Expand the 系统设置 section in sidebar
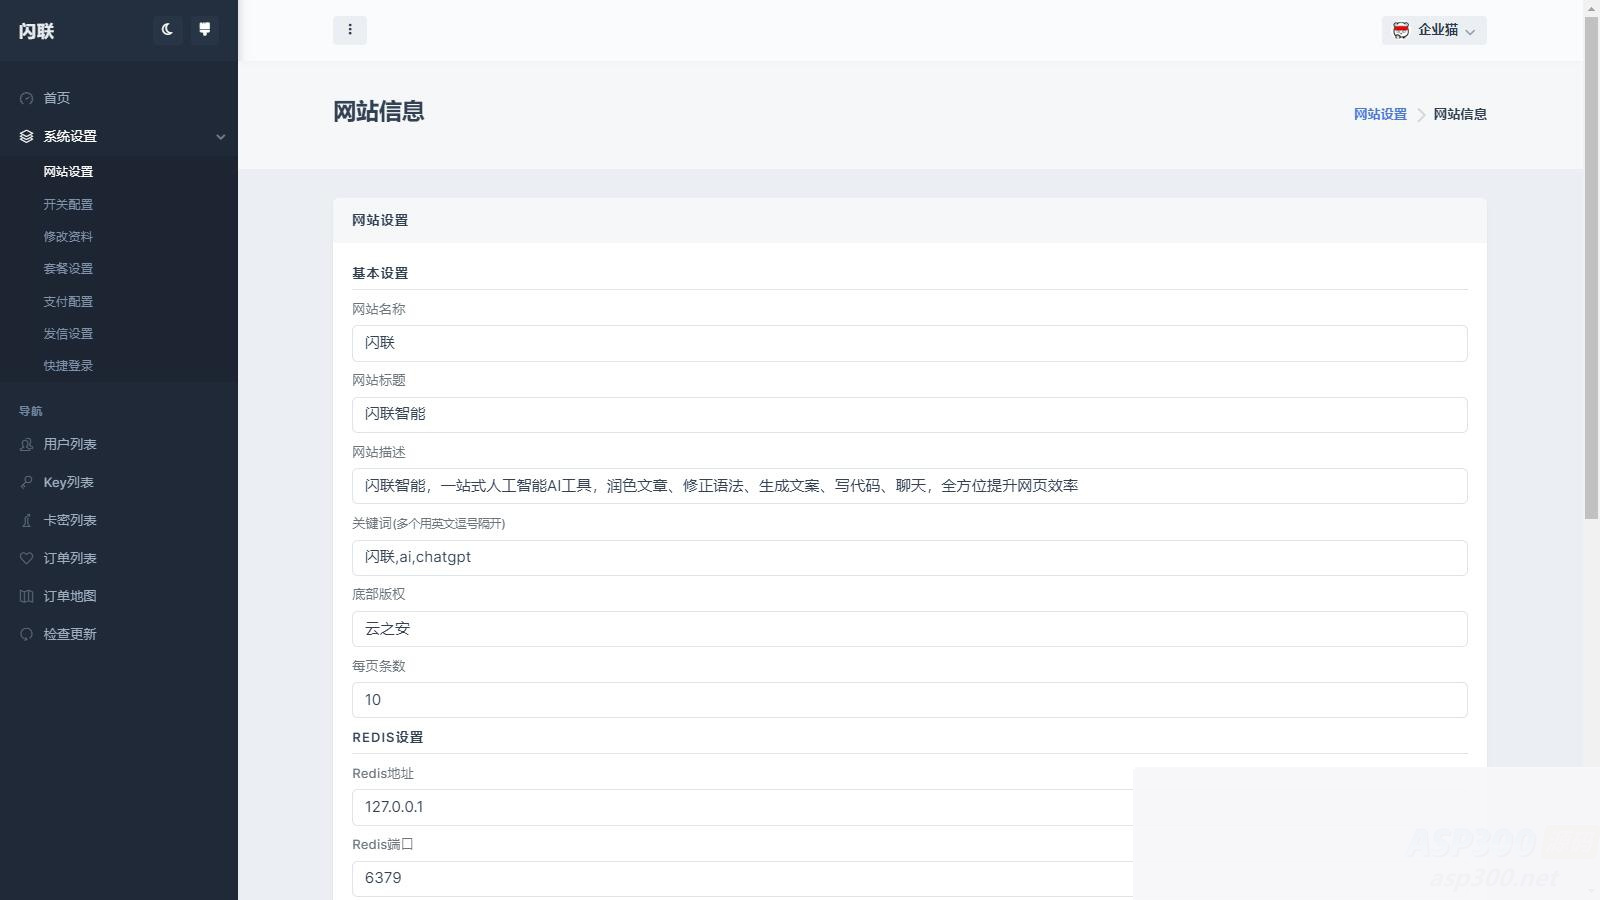The width and height of the screenshot is (1600, 900). click(x=68, y=137)
